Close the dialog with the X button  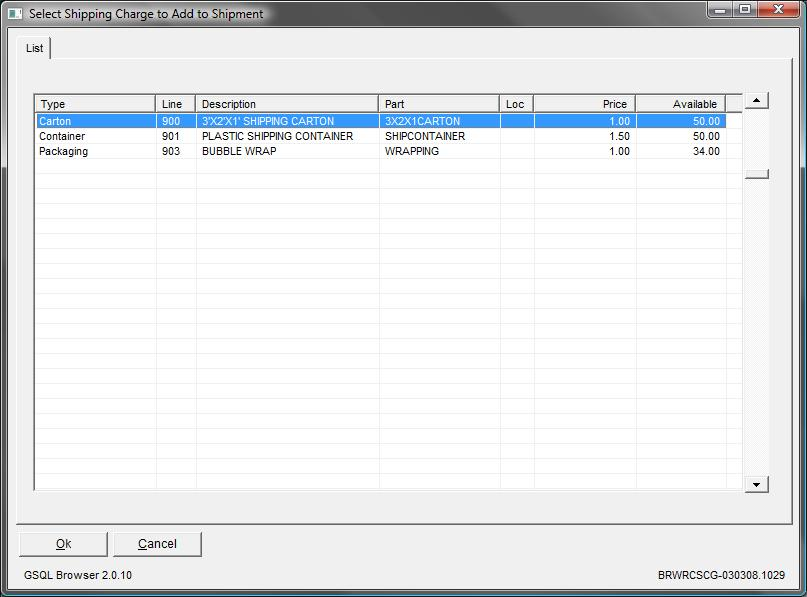coord(779,9)
